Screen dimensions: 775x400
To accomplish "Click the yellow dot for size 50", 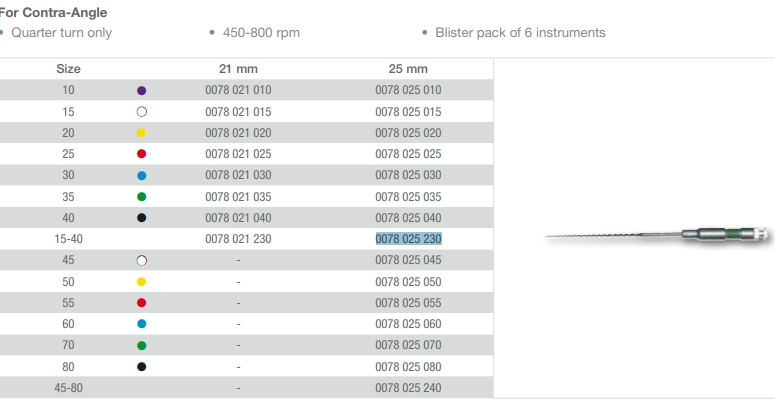I will click(141, 281).
